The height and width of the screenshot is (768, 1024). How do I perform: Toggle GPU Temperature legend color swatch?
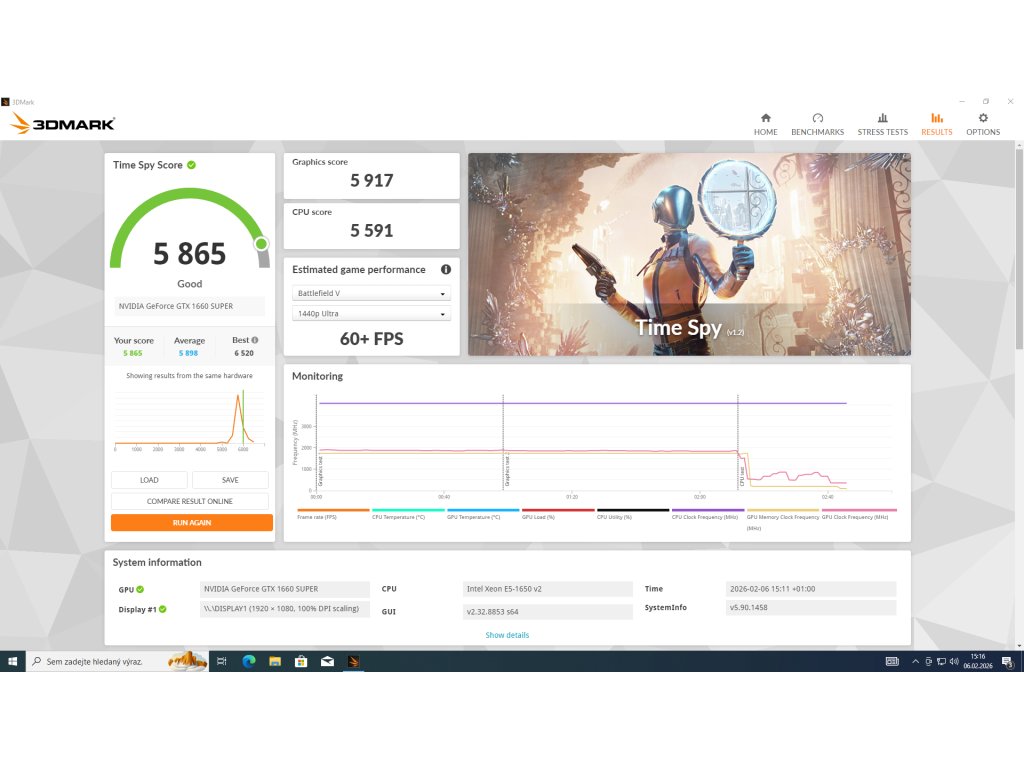(483, 510)
